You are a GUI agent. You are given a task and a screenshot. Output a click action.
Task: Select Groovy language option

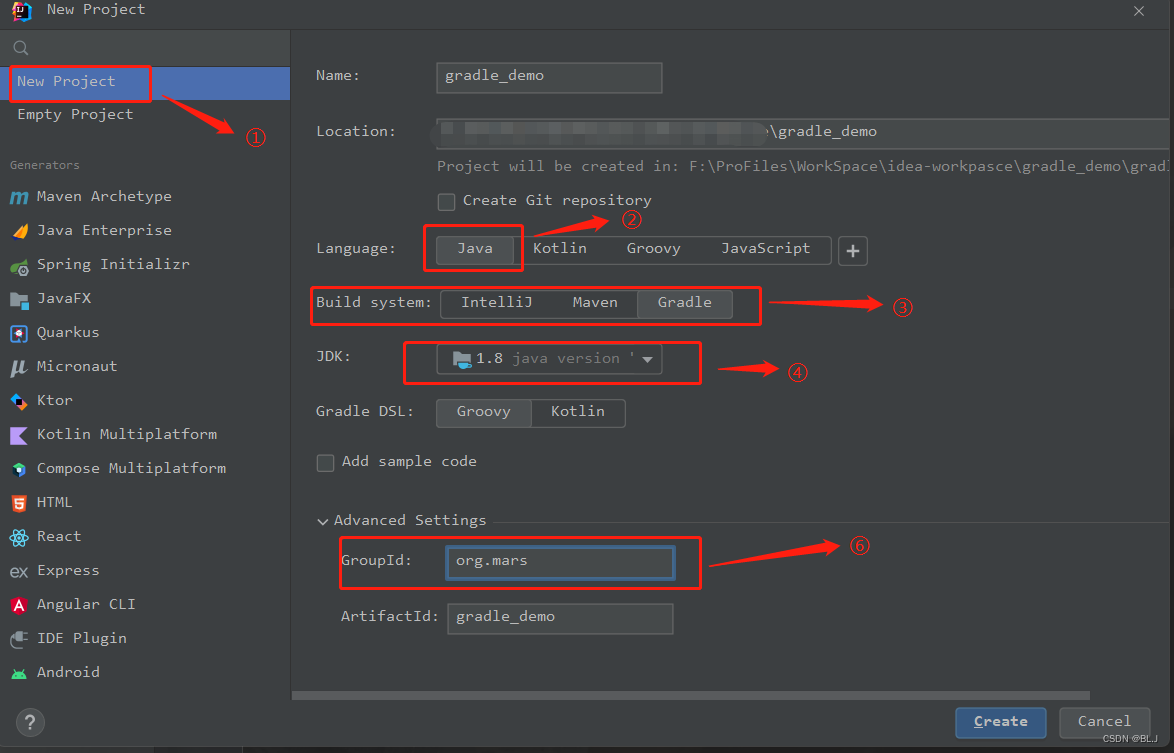654,249
